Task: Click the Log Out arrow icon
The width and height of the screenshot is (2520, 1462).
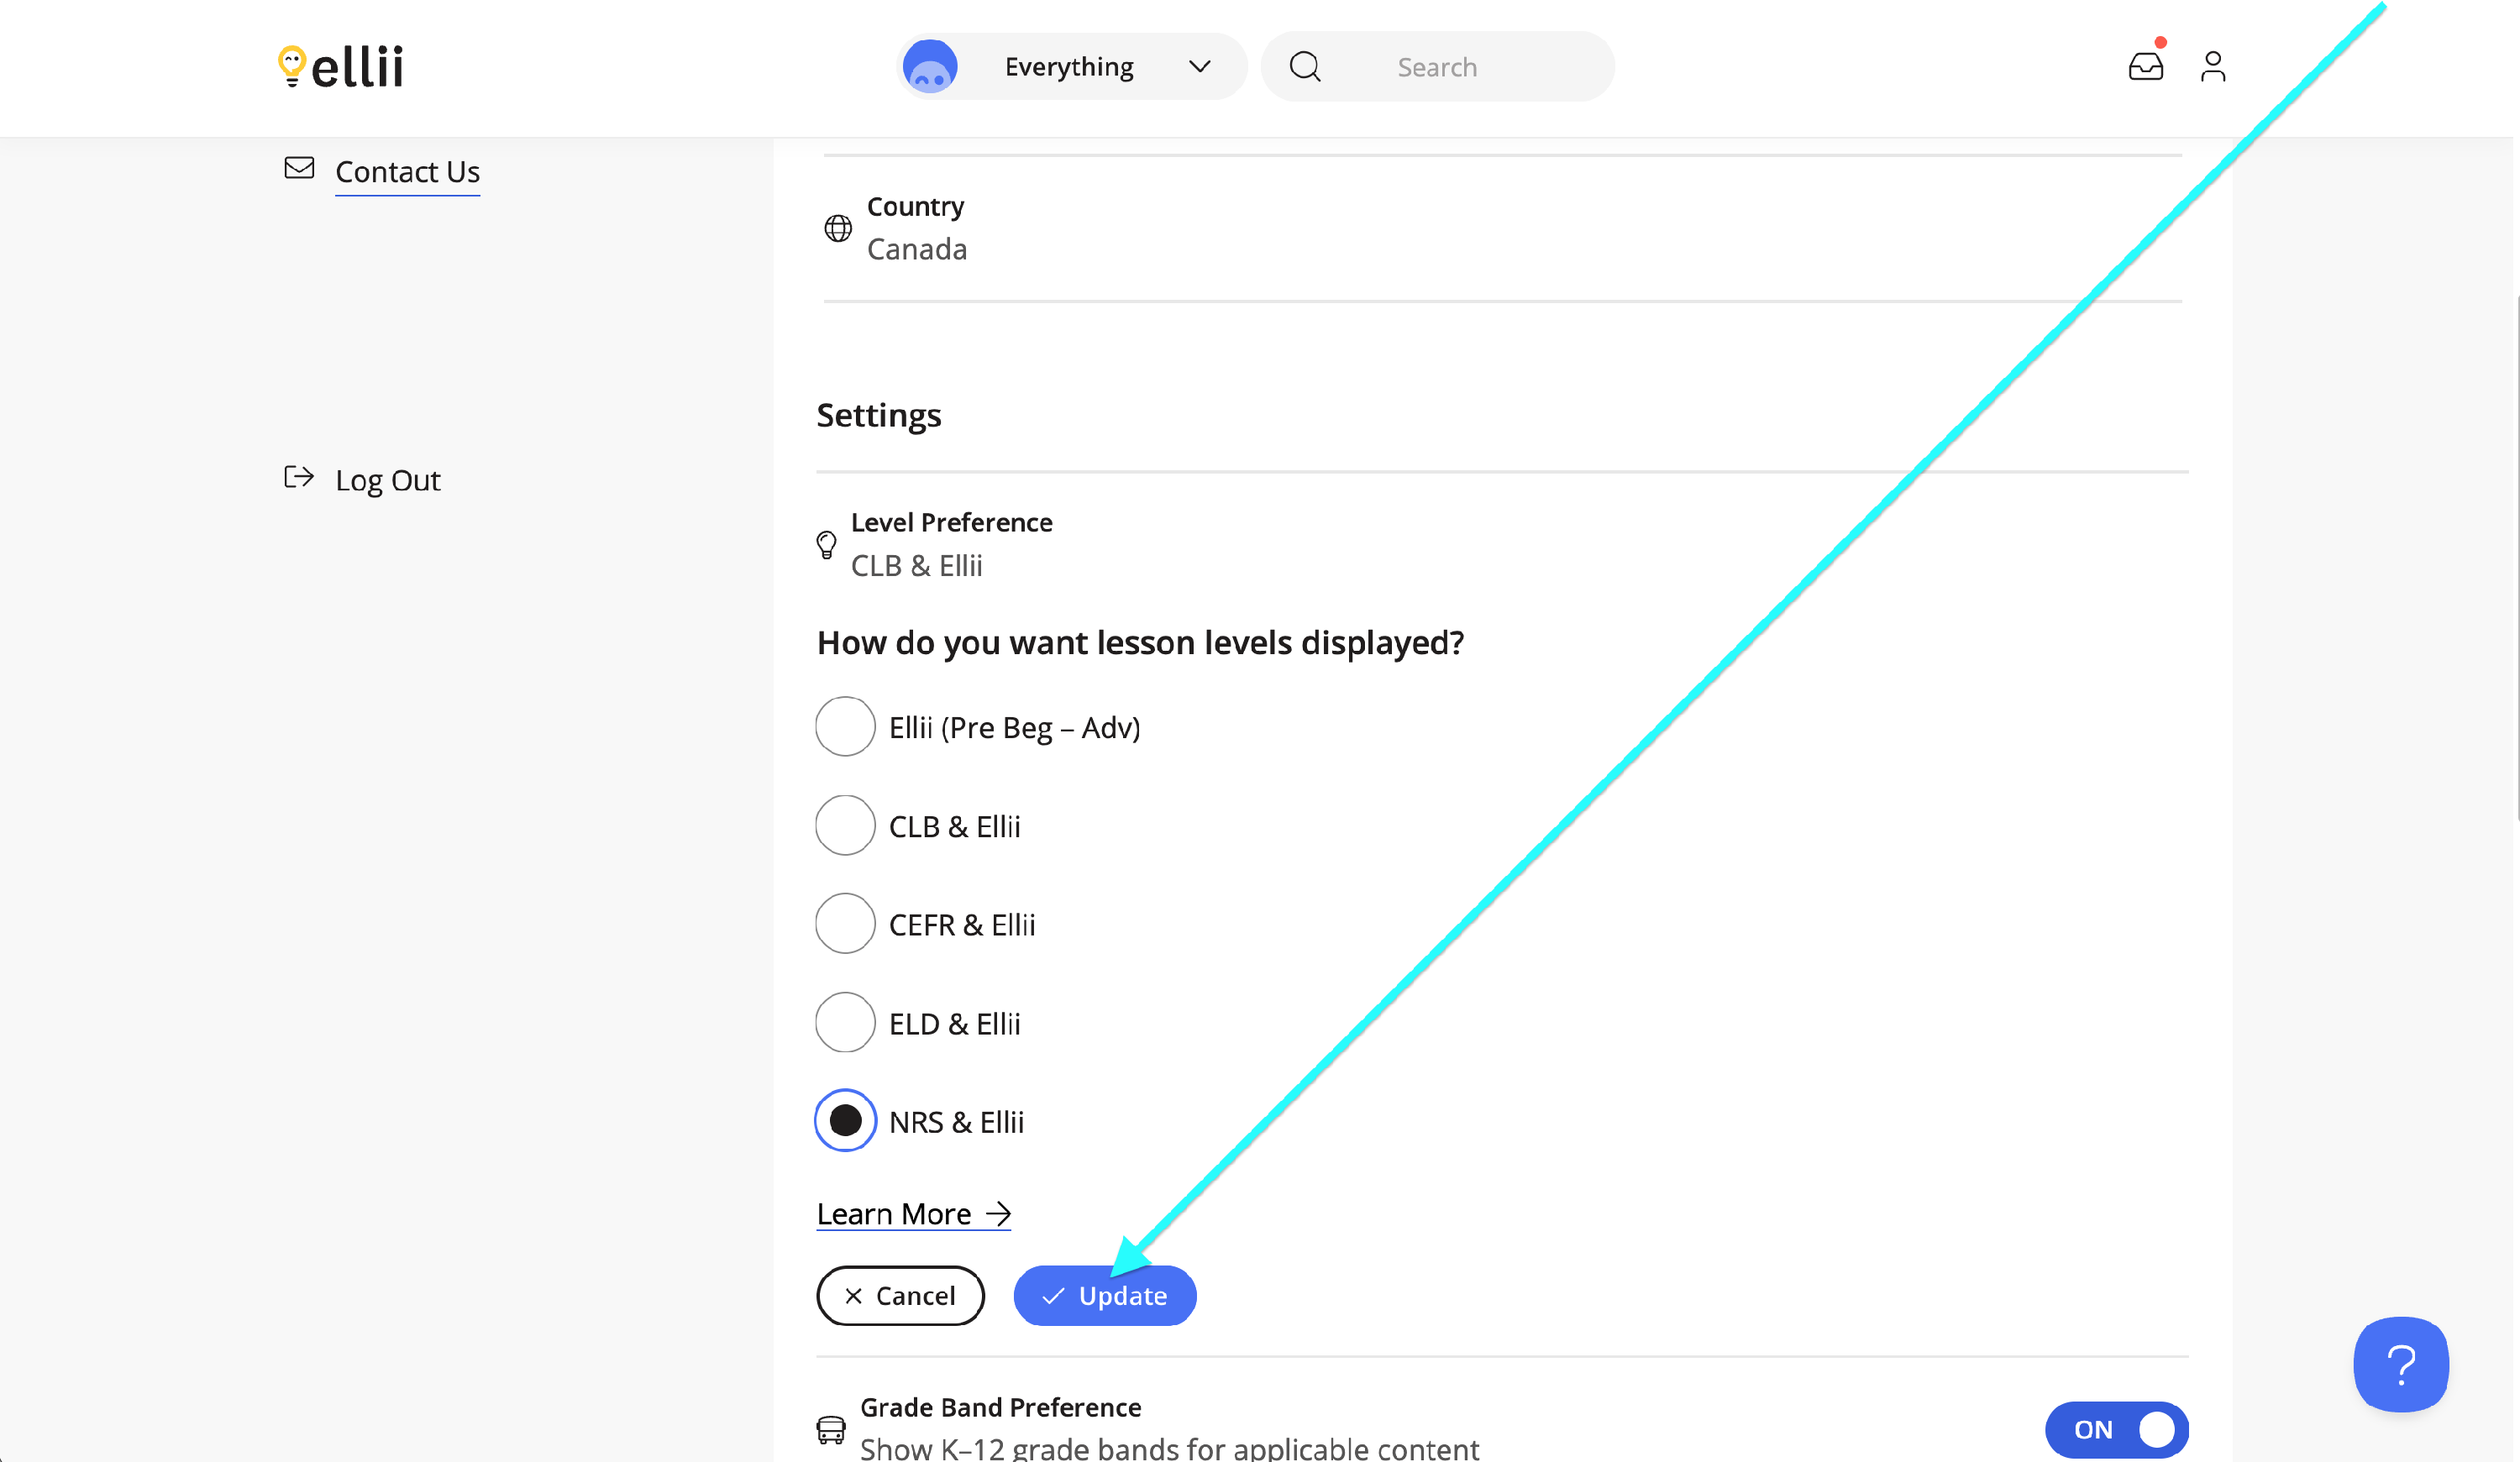Action: click(299, 477)
